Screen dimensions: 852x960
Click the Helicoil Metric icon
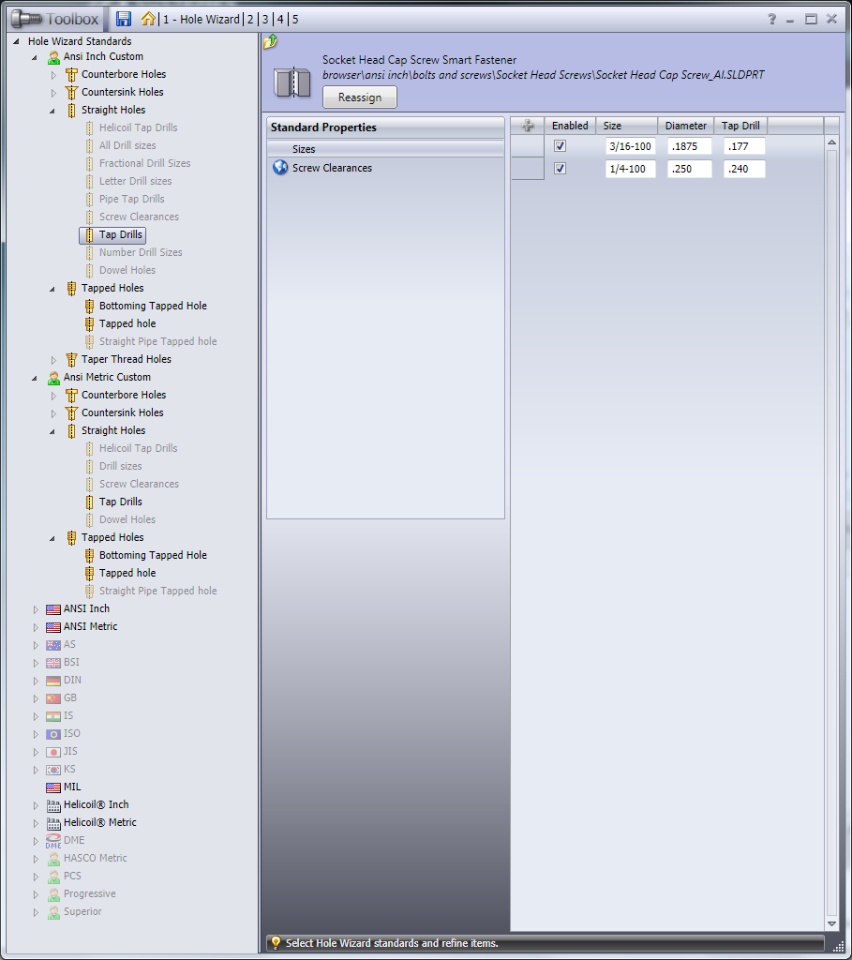point(53,823)
